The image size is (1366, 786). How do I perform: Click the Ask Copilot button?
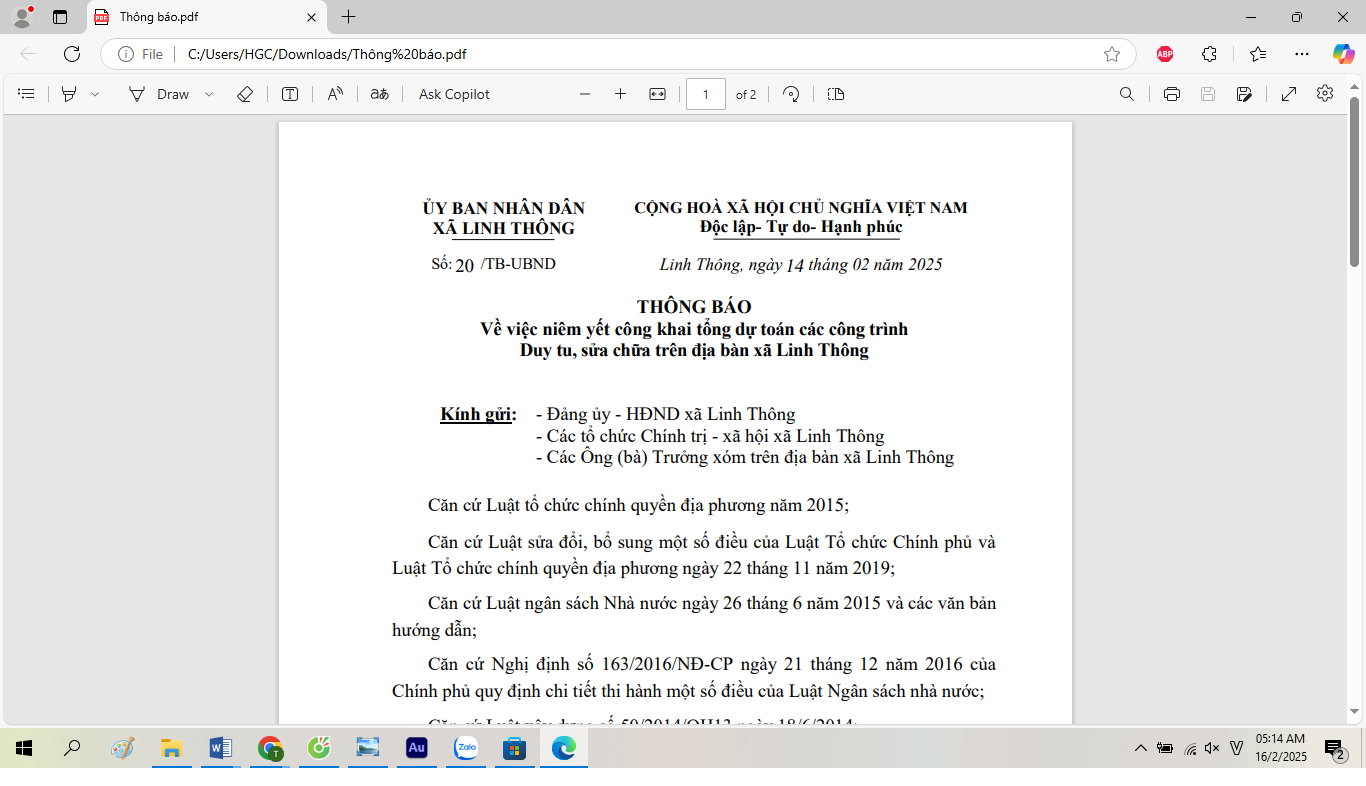pyautogui.click(x=454, y=94)
